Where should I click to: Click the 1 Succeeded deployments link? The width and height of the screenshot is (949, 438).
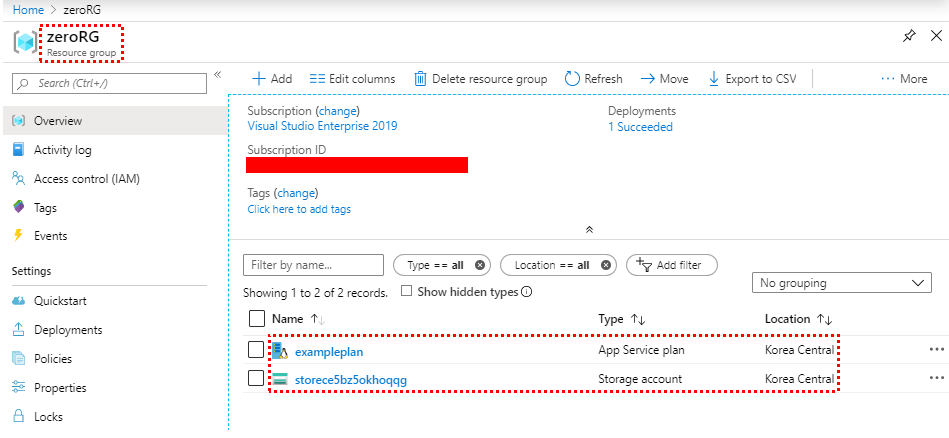640,126
